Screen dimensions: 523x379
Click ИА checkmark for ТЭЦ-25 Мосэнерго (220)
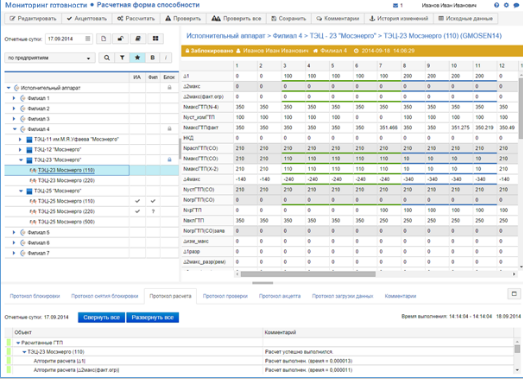coord(137,212)
